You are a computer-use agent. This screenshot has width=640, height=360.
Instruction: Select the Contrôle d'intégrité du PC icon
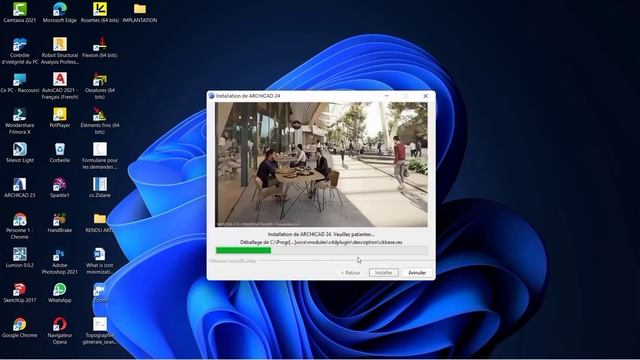19,51
